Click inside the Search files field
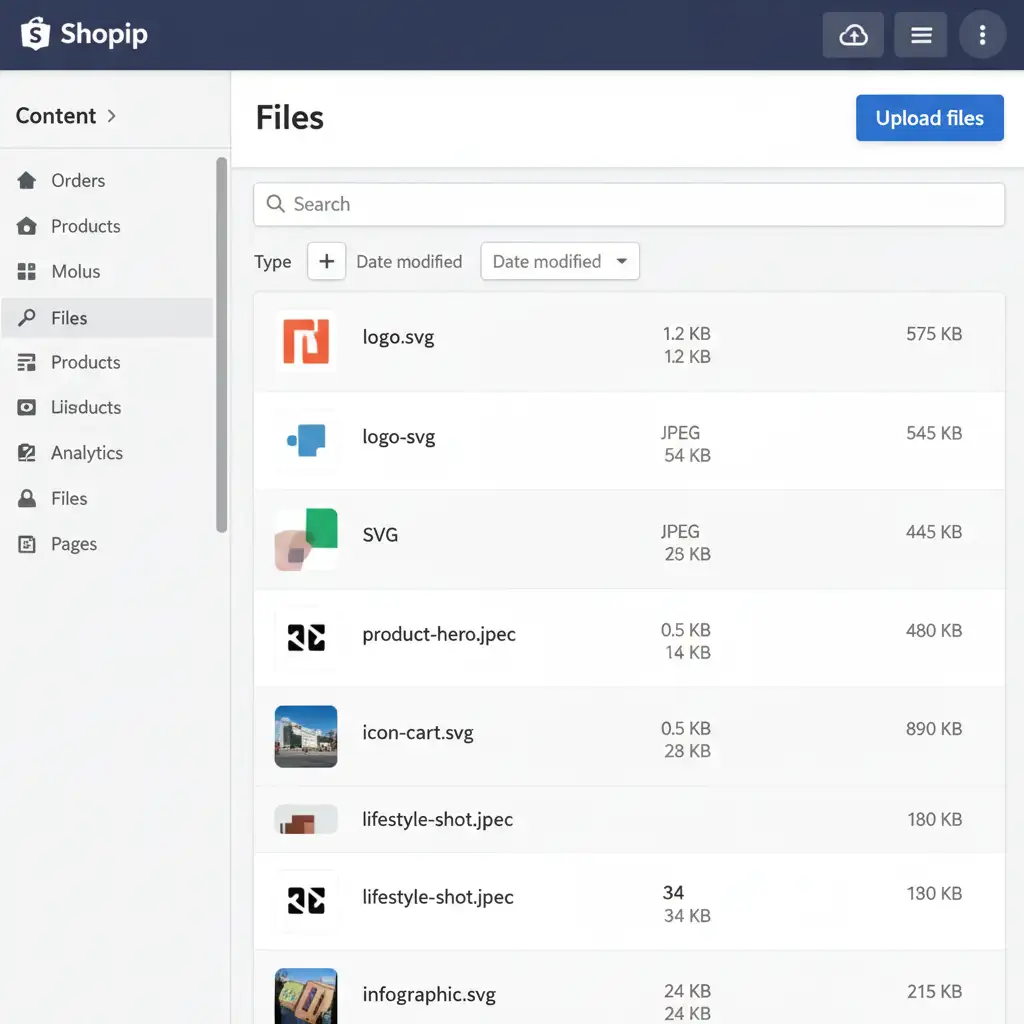 click(640, 204)
